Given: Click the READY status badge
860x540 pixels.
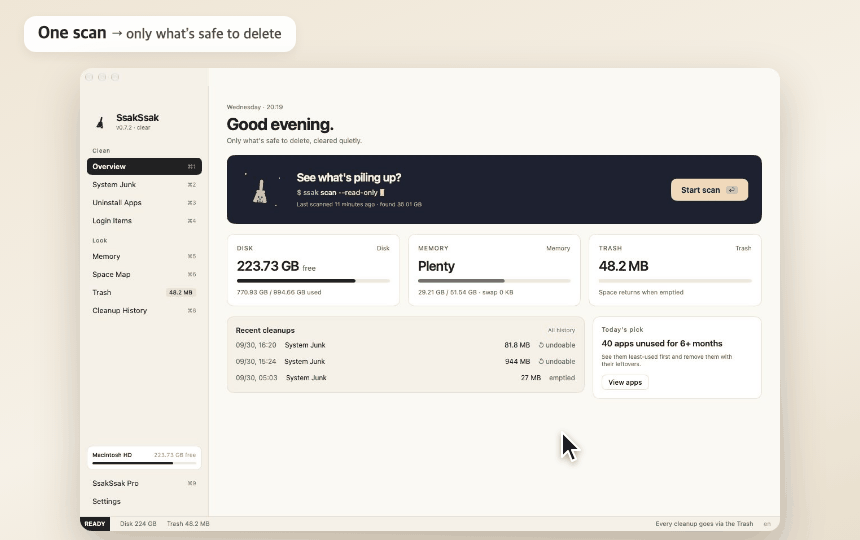Looking at the screenshot, I should (95, 524).
